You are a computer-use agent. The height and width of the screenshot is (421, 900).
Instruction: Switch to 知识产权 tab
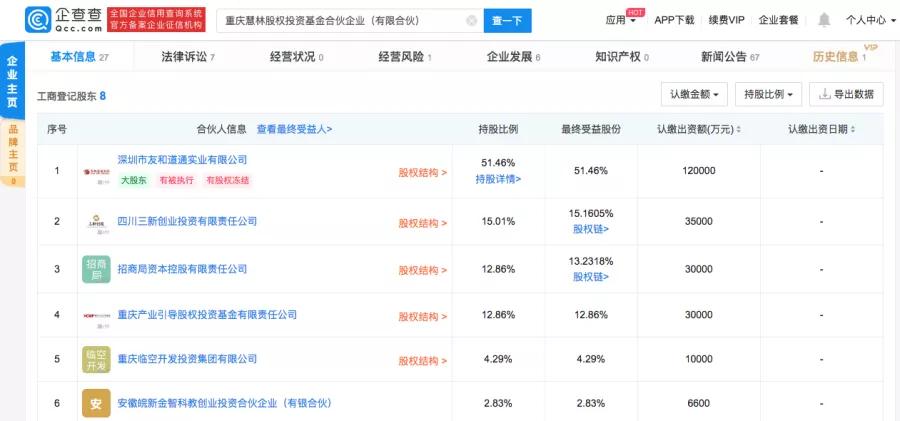(622, 57)
